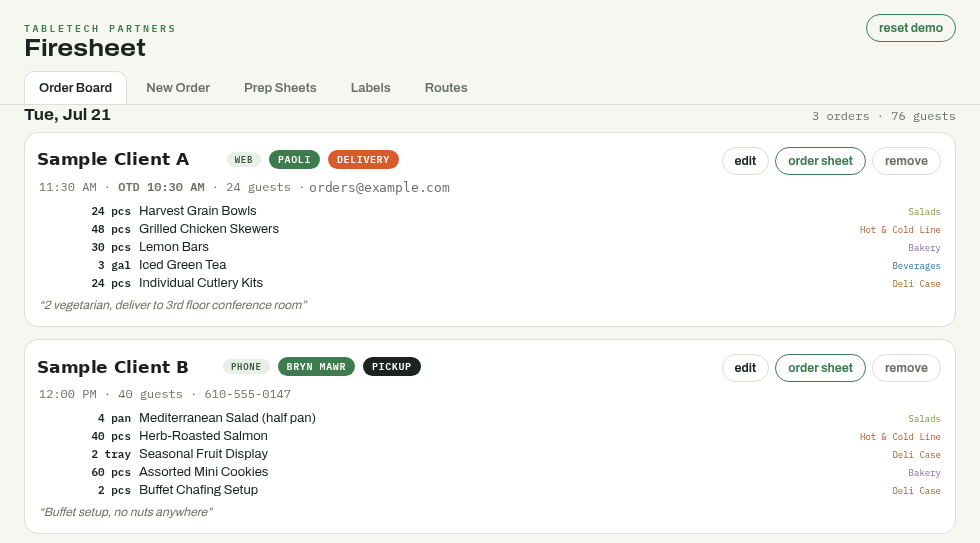Select the Iced Green Tea item
This screenshot has height=543, width=980.
(x=182, y=266)
